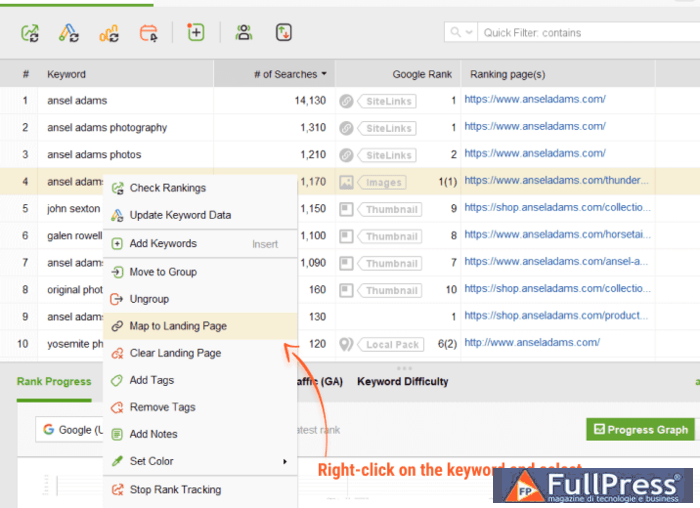Switch to the Rank Progress tab
The width and height of the screenshot is (700, 508).
point(54,382)
